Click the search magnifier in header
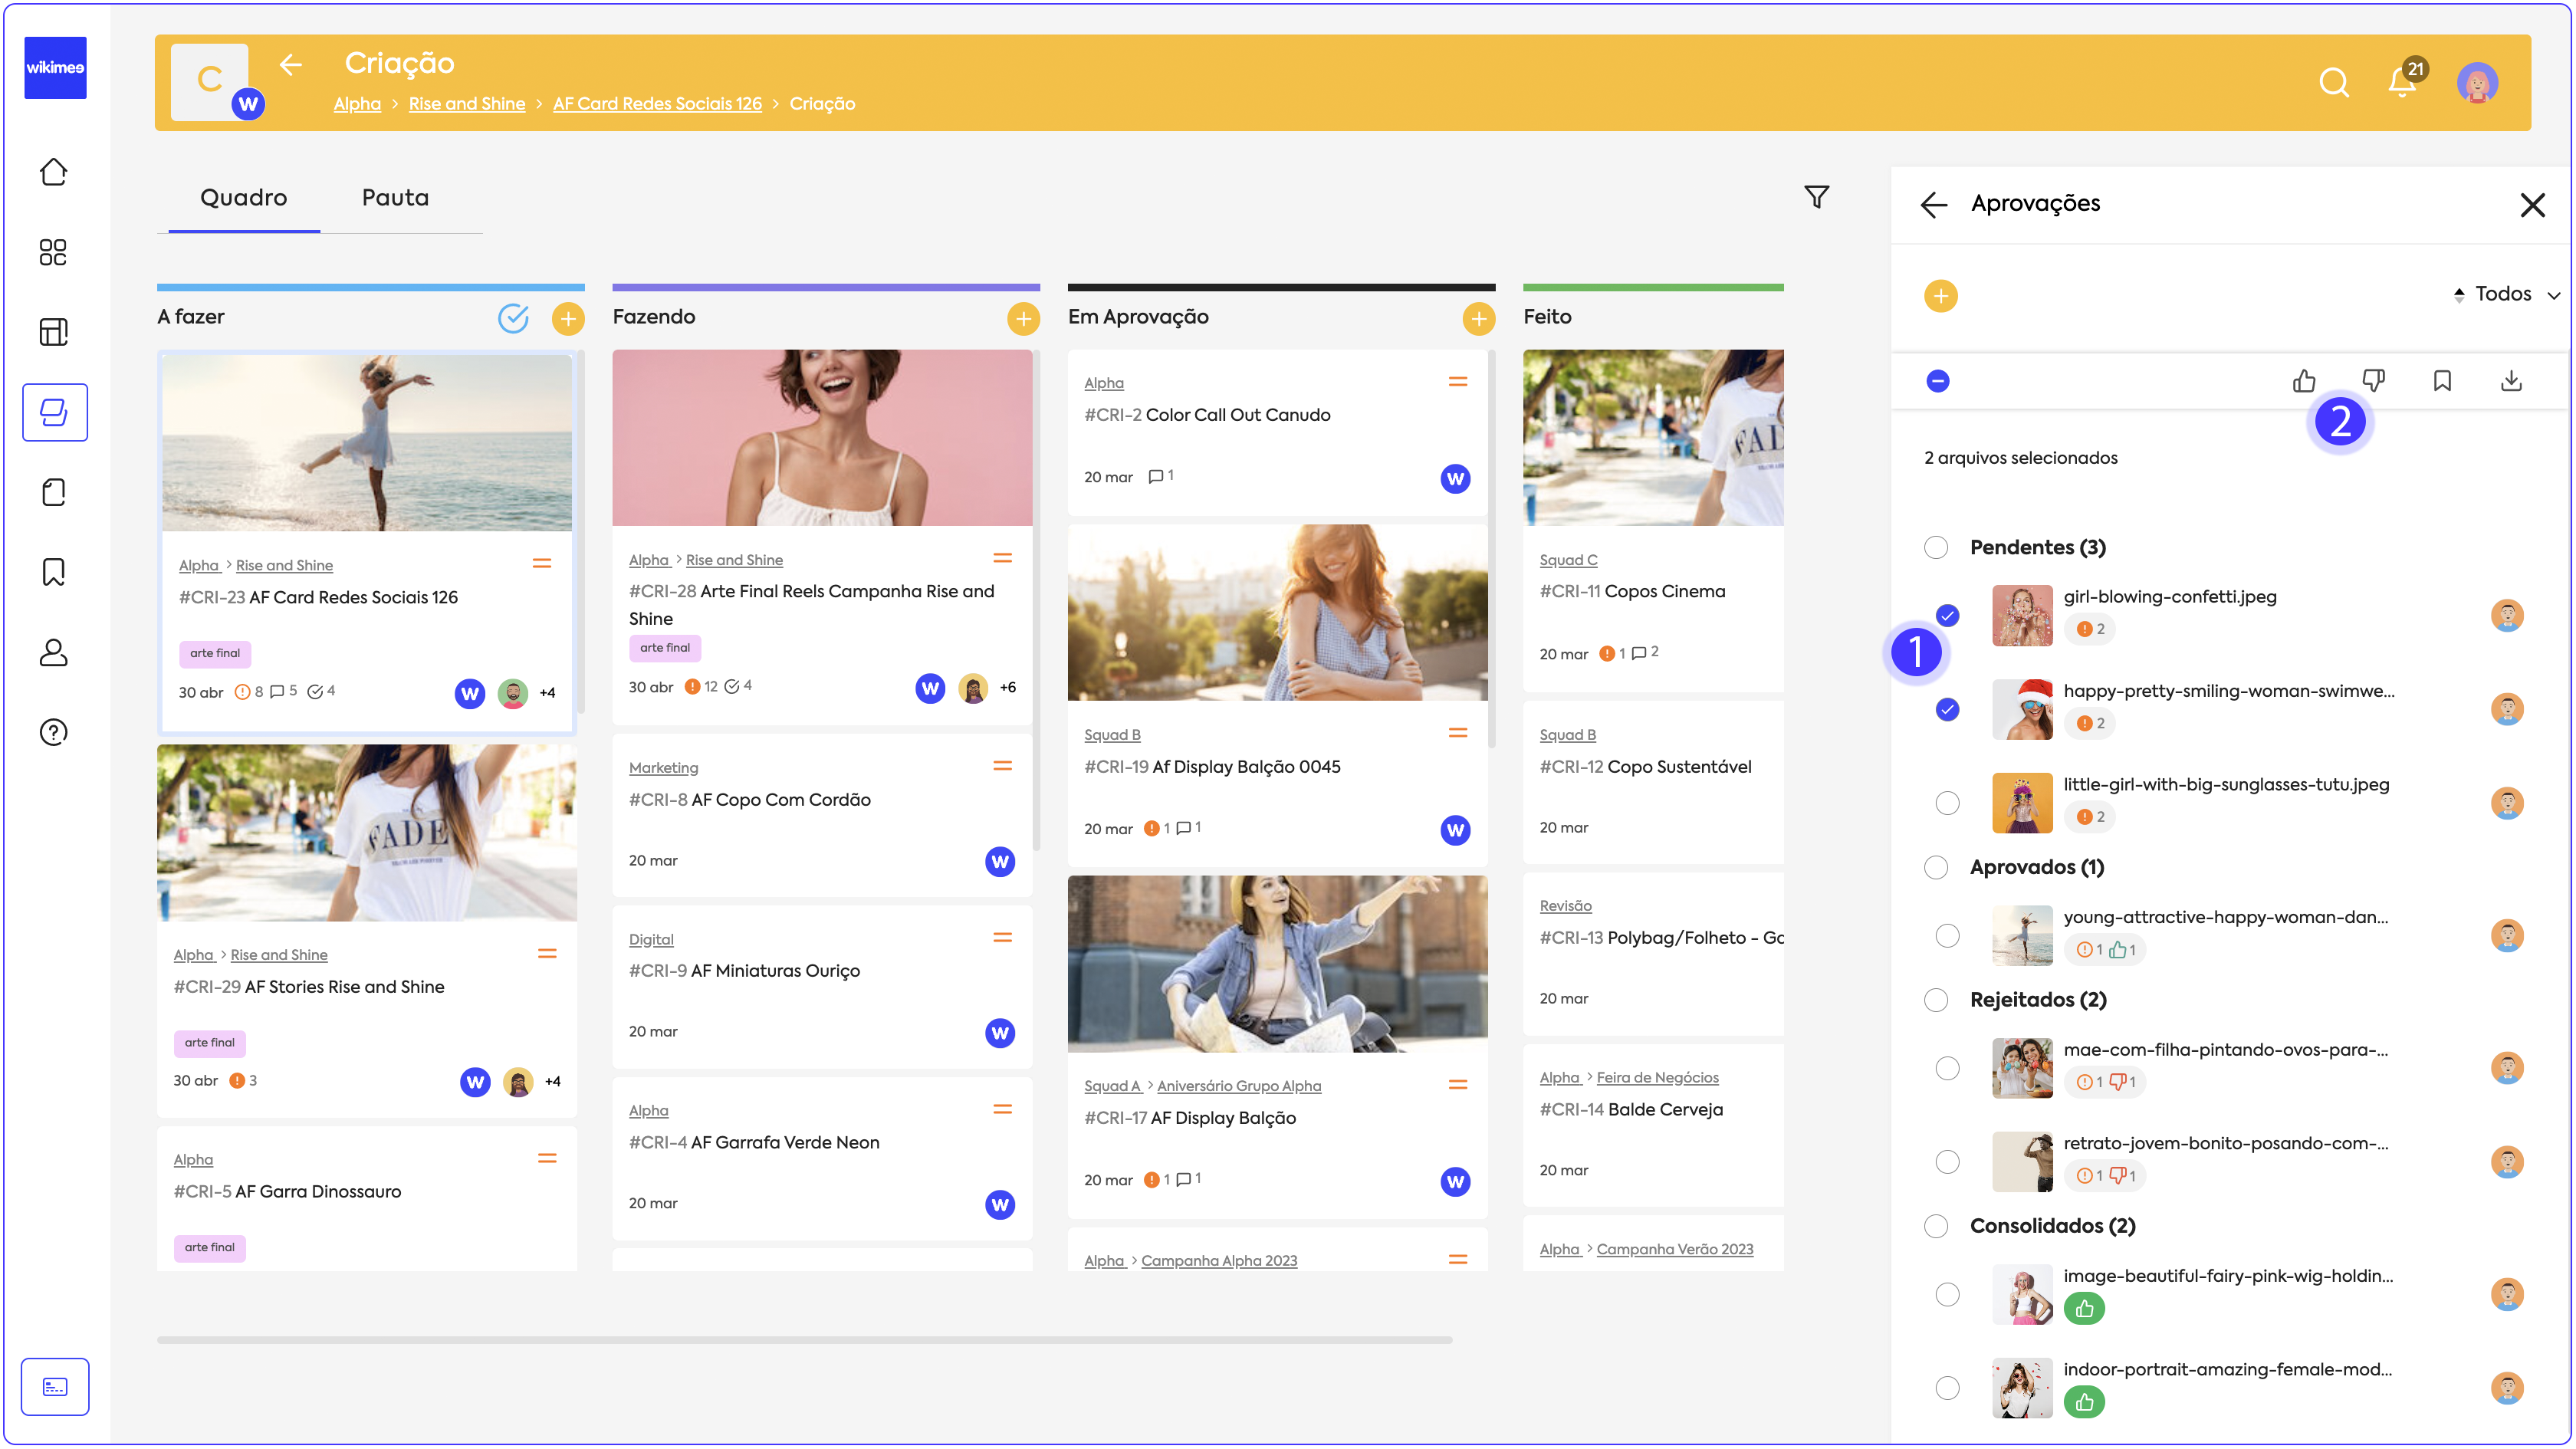 point(2334,82)
